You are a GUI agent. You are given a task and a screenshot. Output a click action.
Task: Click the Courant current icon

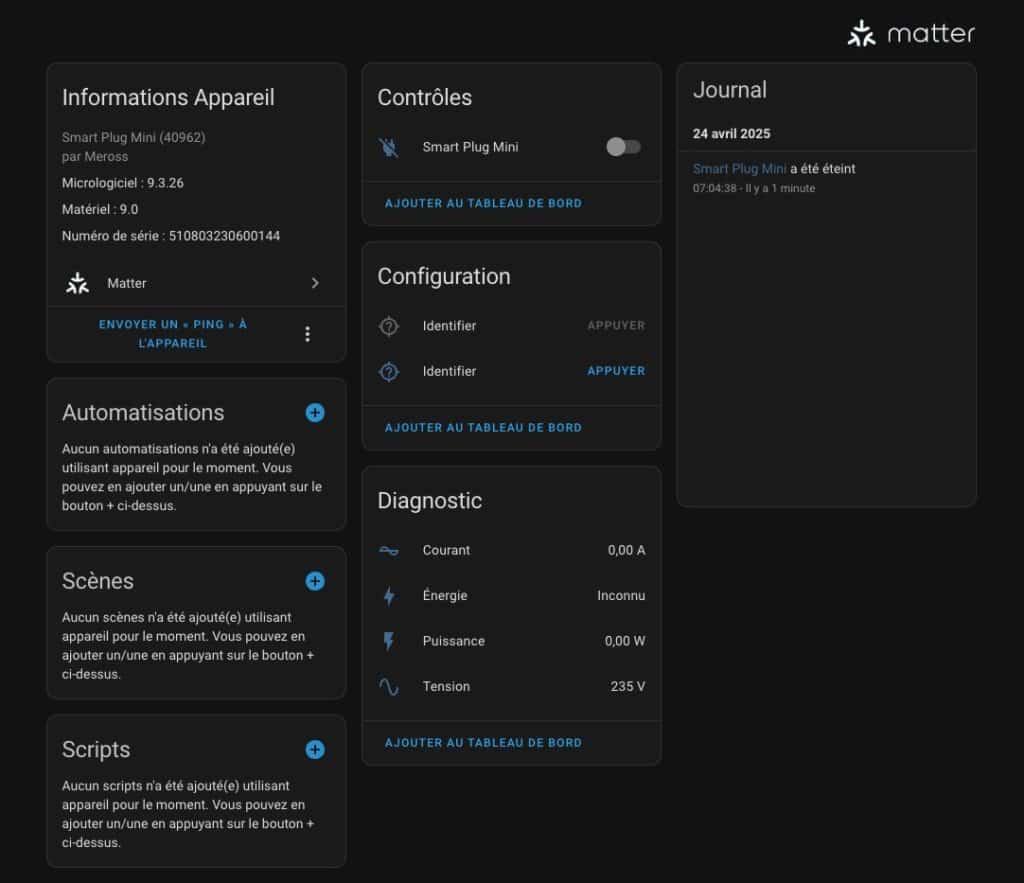[389, 551]
